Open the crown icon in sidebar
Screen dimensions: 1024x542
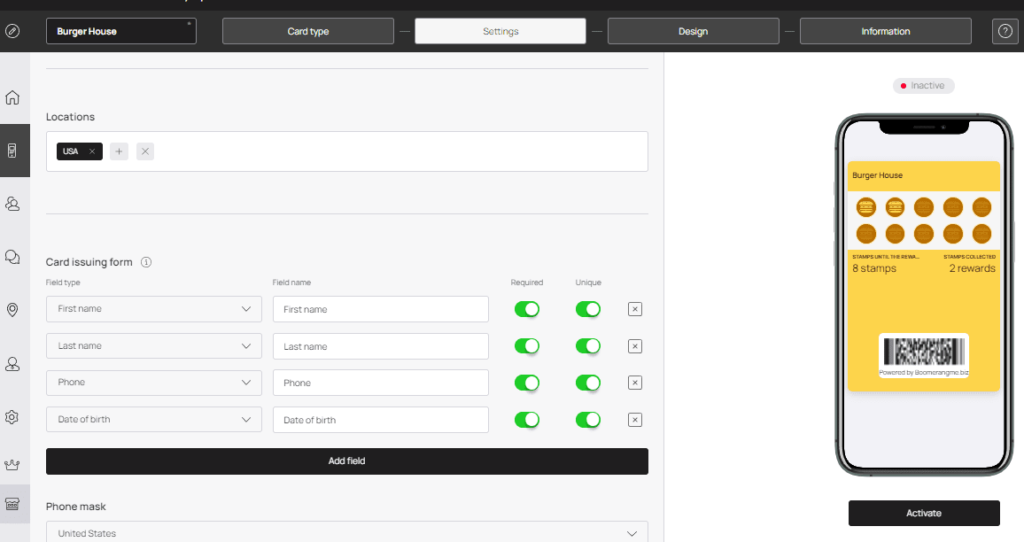coord(12,465)
